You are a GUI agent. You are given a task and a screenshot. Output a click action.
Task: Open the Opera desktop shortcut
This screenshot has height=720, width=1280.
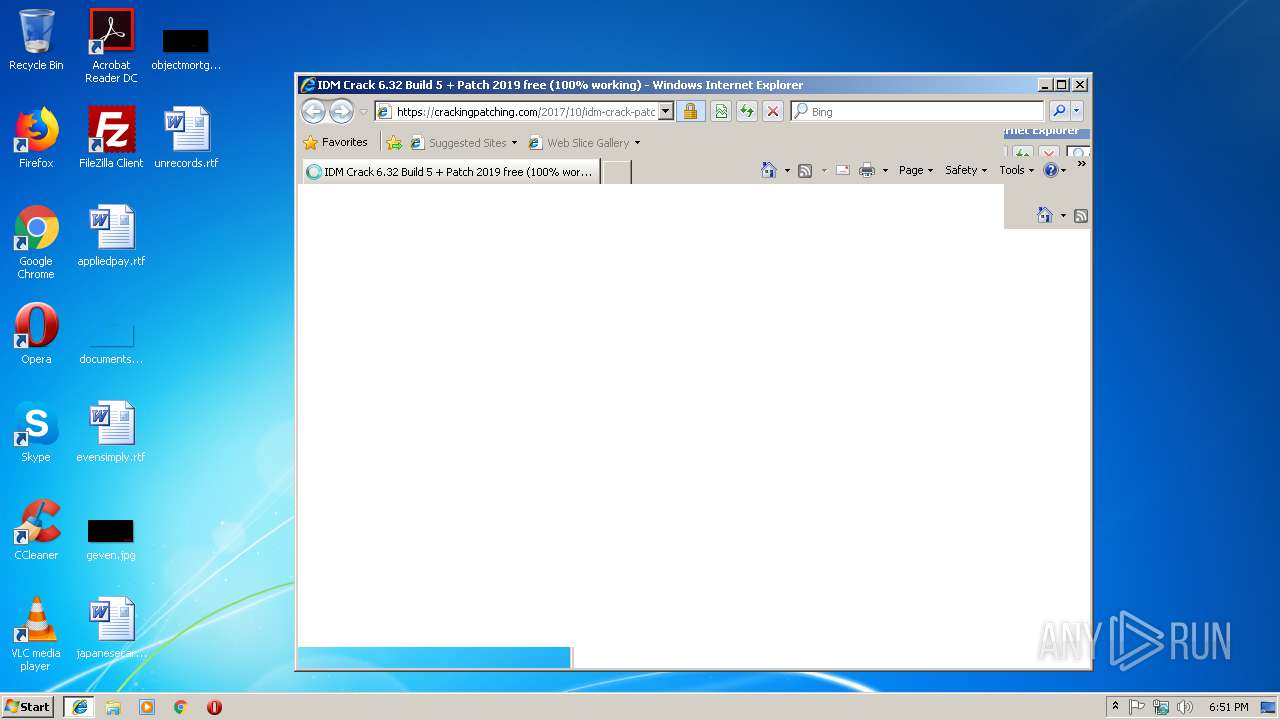36,334
